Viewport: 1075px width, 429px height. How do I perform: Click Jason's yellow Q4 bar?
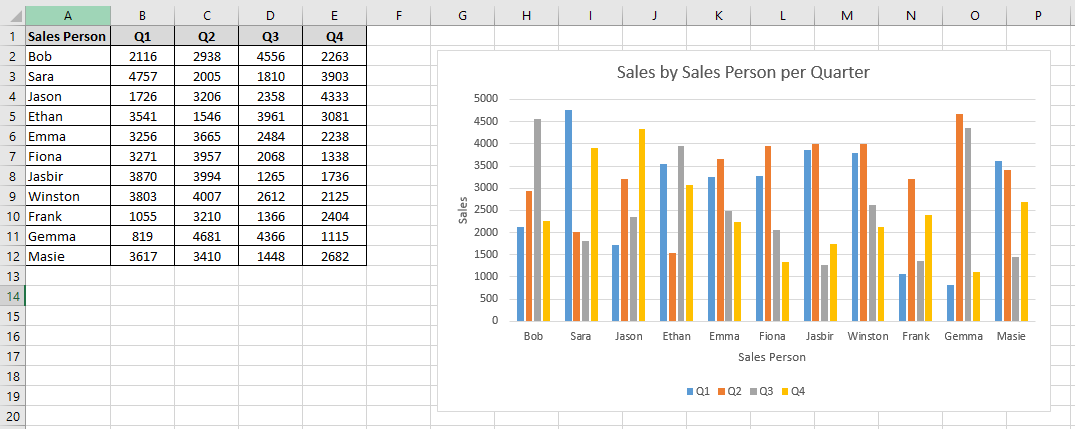[x=642, y=225]
